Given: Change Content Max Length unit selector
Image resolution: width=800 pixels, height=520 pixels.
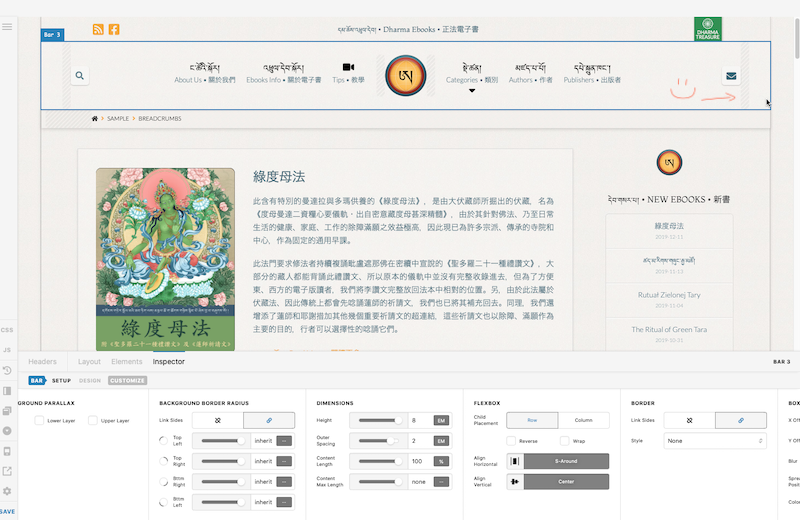Looking at the screenshot, I should coord(441,482).
